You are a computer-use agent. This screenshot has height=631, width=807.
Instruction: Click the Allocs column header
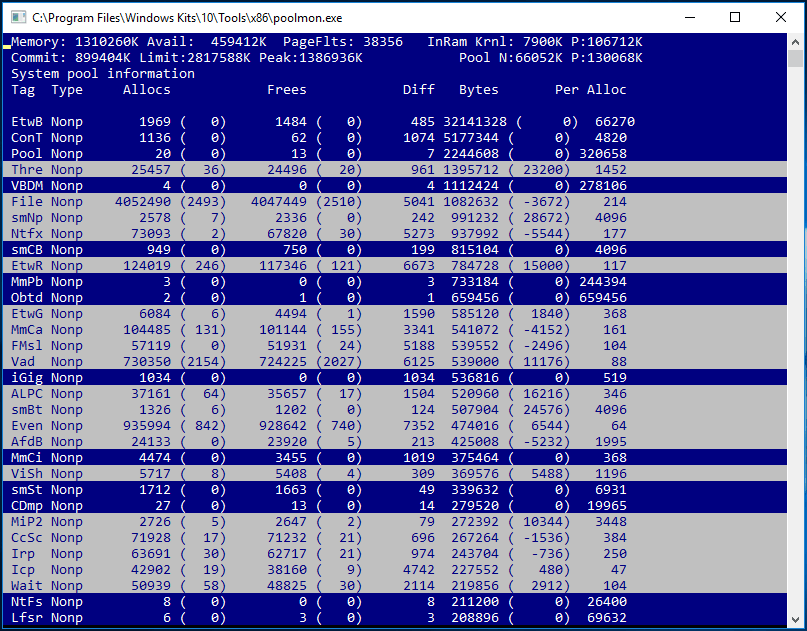pyautogui.click(x=146, y=90)
